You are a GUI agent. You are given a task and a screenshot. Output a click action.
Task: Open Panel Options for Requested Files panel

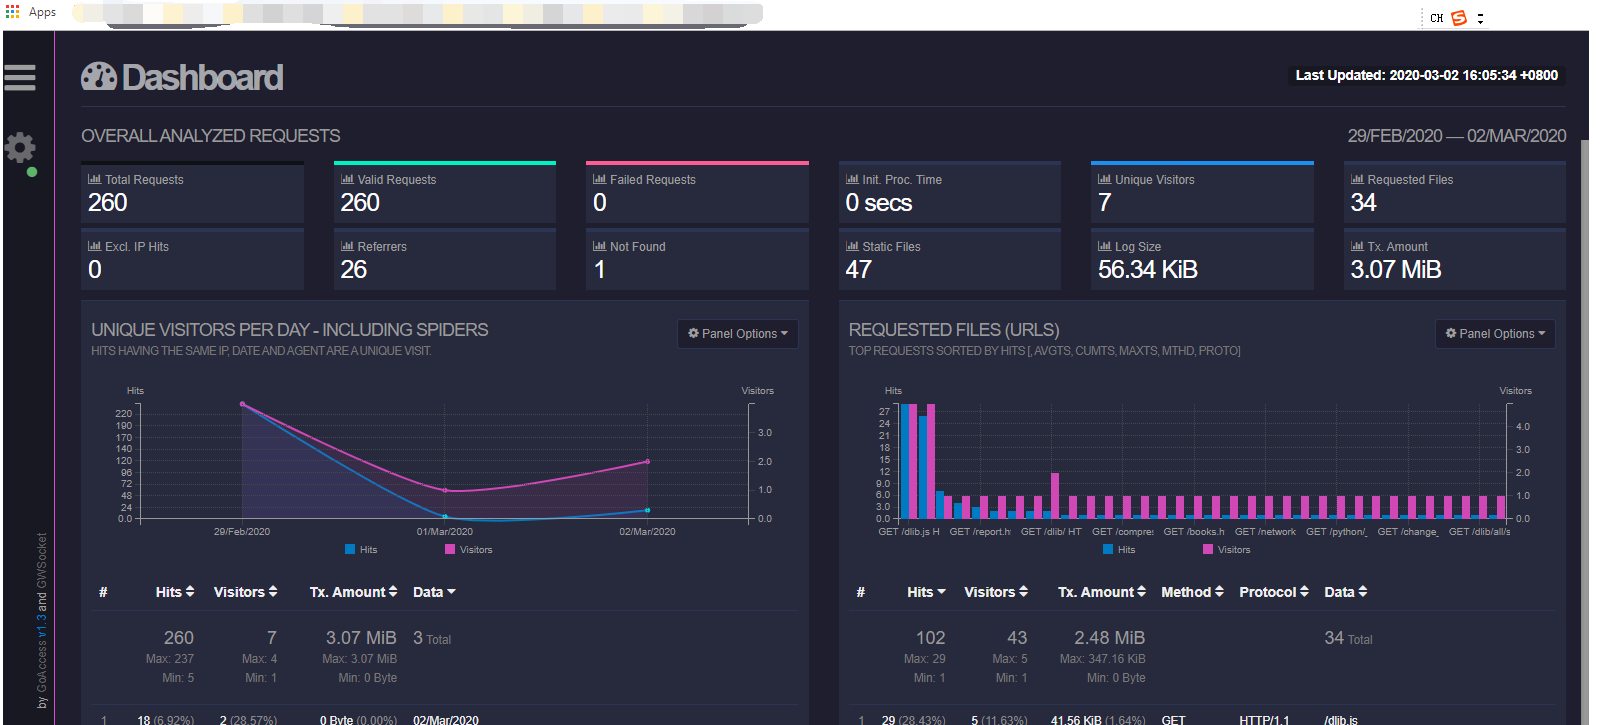tap(1495, 334)
